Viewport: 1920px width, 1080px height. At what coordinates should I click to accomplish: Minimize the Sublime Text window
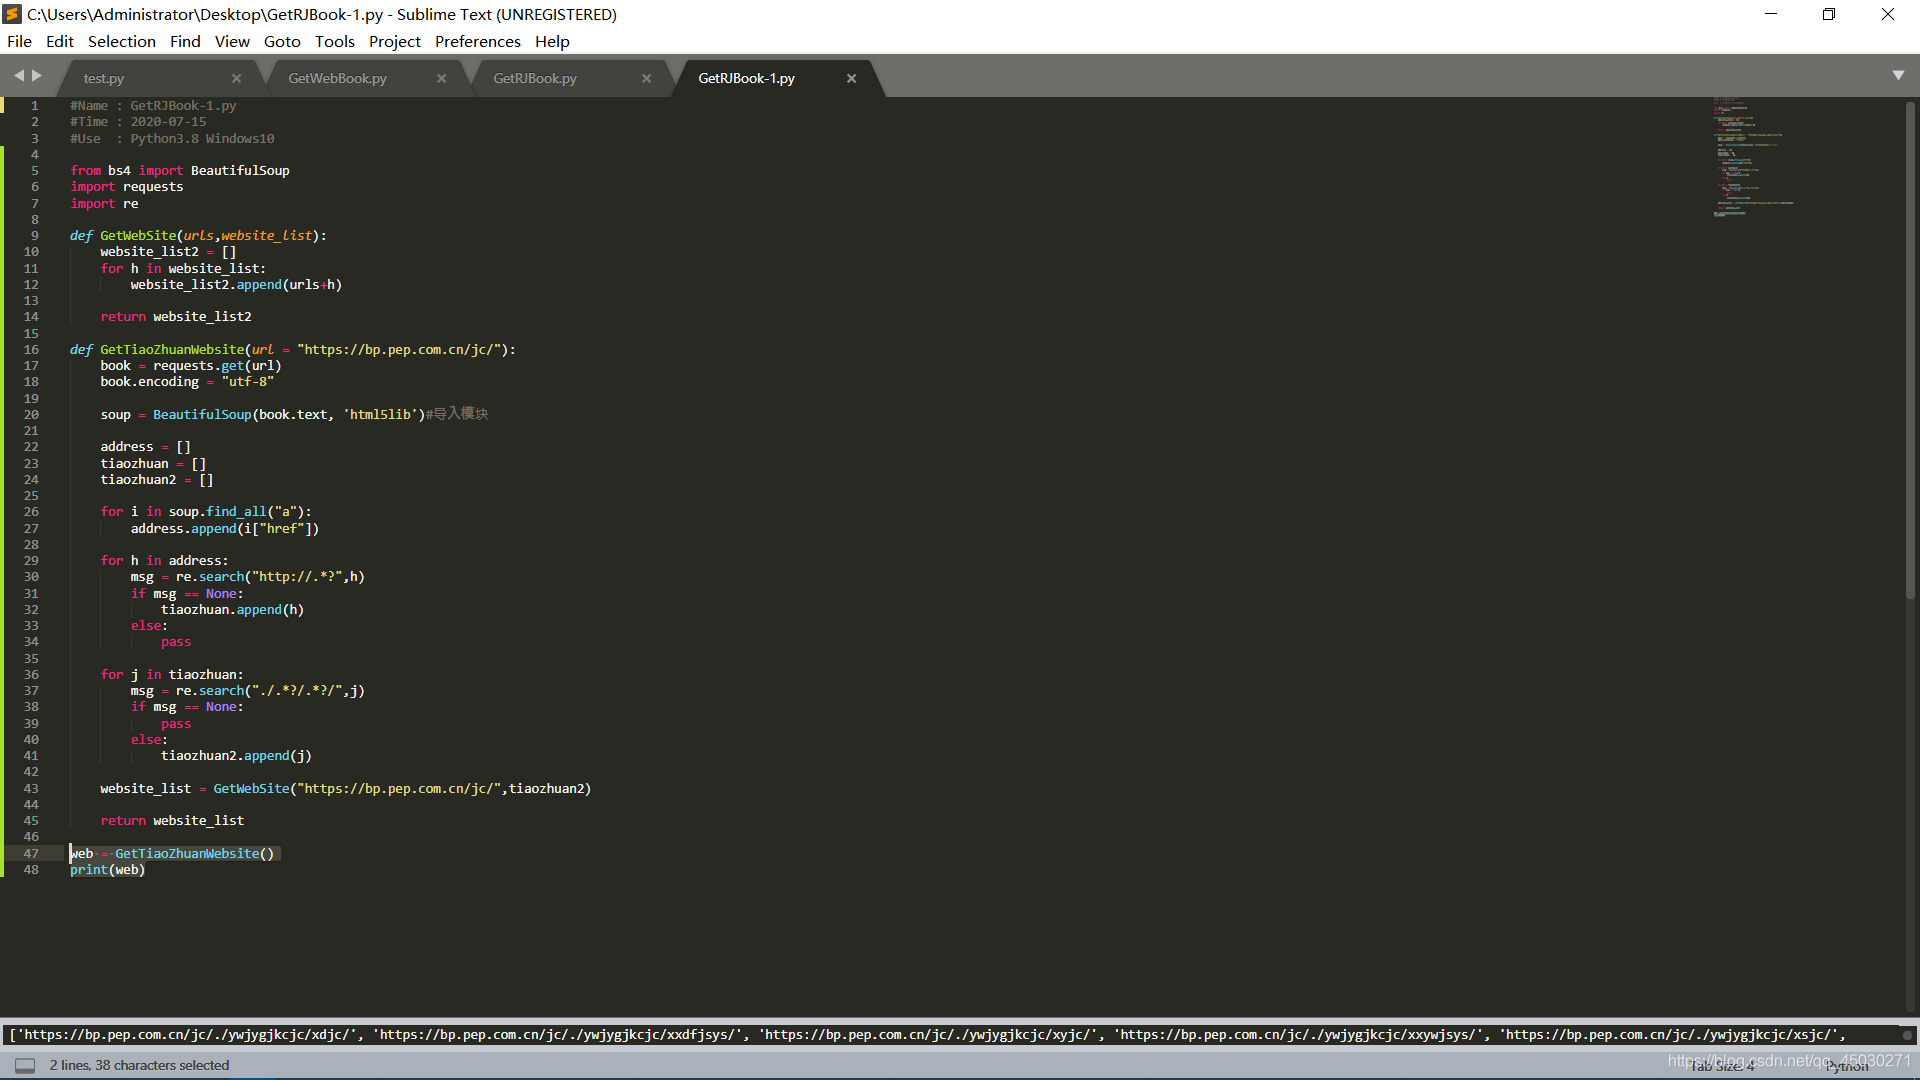[1771, 14]
